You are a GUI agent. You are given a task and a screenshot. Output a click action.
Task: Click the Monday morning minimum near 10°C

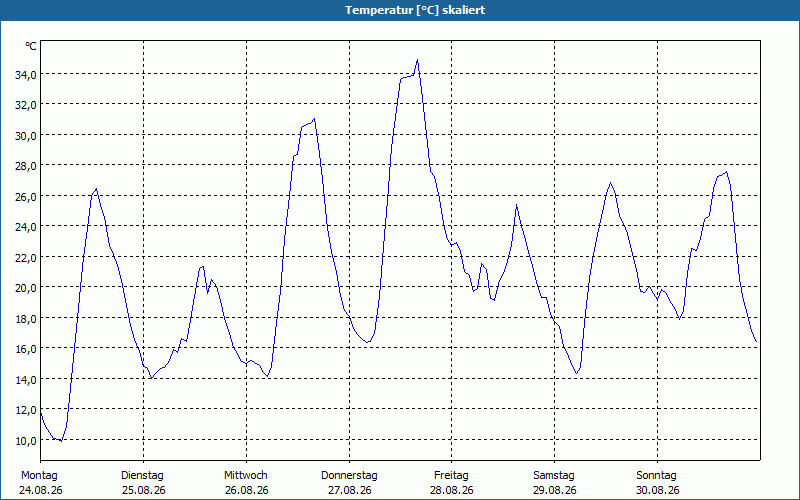tap(61, 440)
